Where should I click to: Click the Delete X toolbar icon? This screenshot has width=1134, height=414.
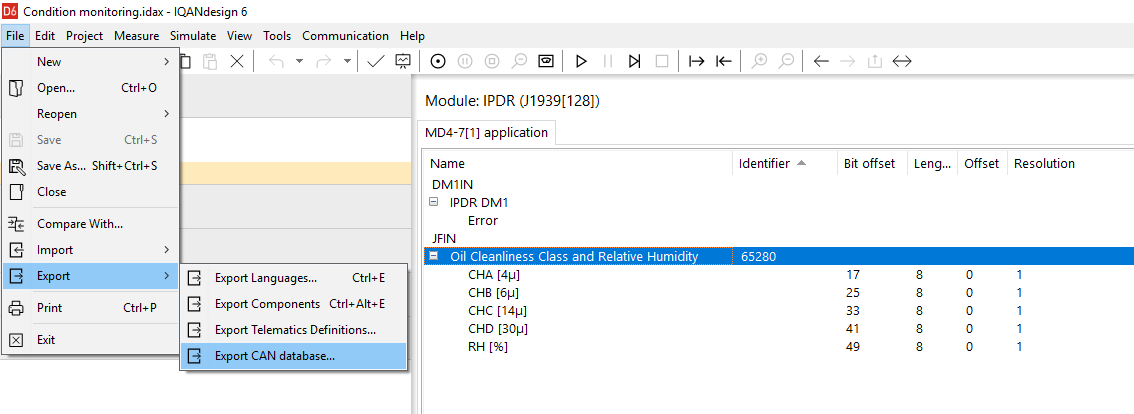(237, 62)
